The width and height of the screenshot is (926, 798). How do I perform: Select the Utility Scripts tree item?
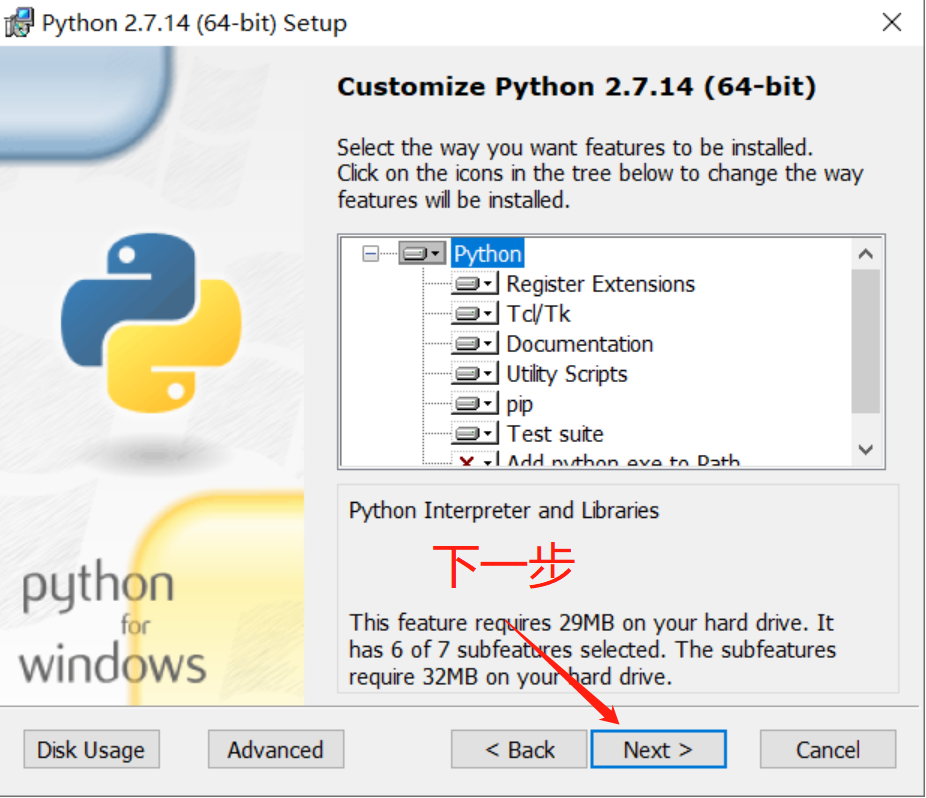(x=567, y=374)
